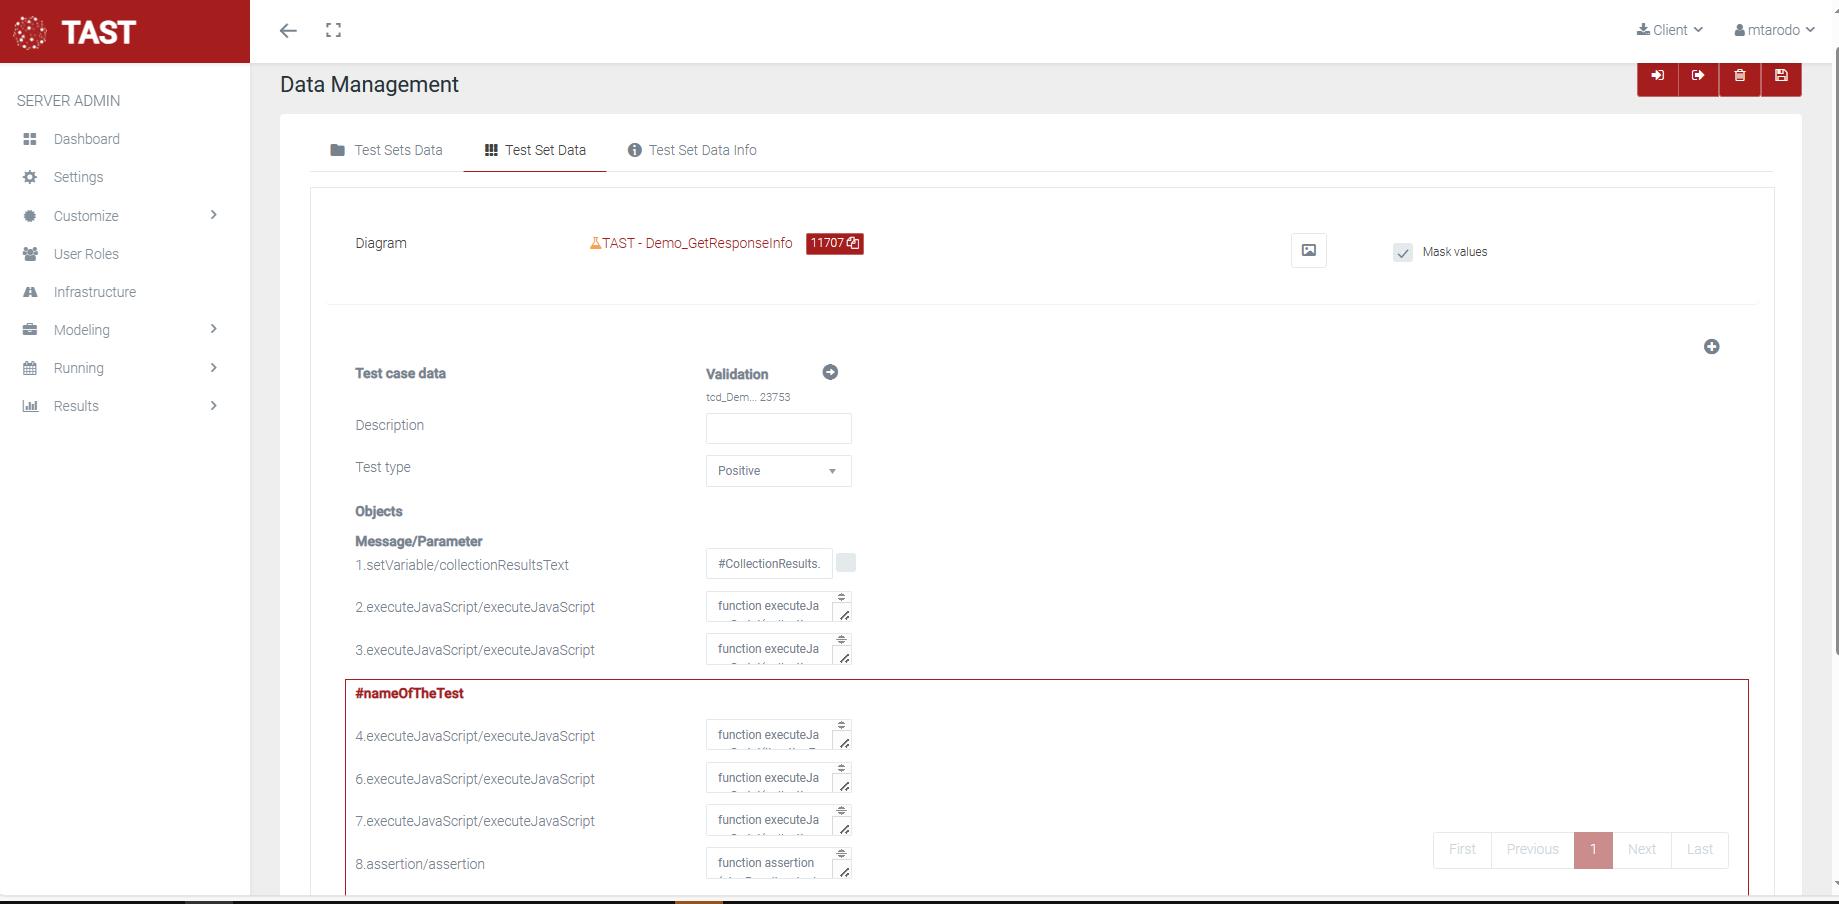Click the red export arrow icon
1839x904 pixels.
[x=1698, y=76]
